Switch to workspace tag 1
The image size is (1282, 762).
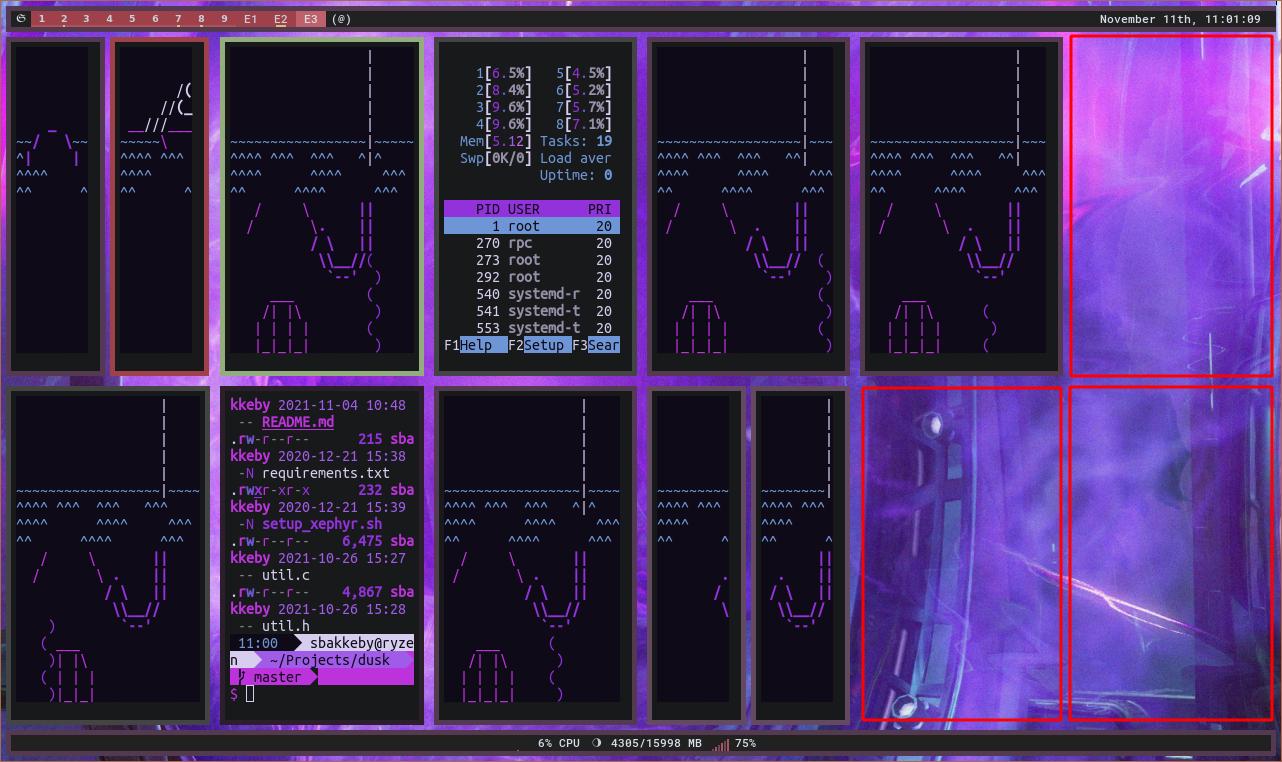(42, 19)
